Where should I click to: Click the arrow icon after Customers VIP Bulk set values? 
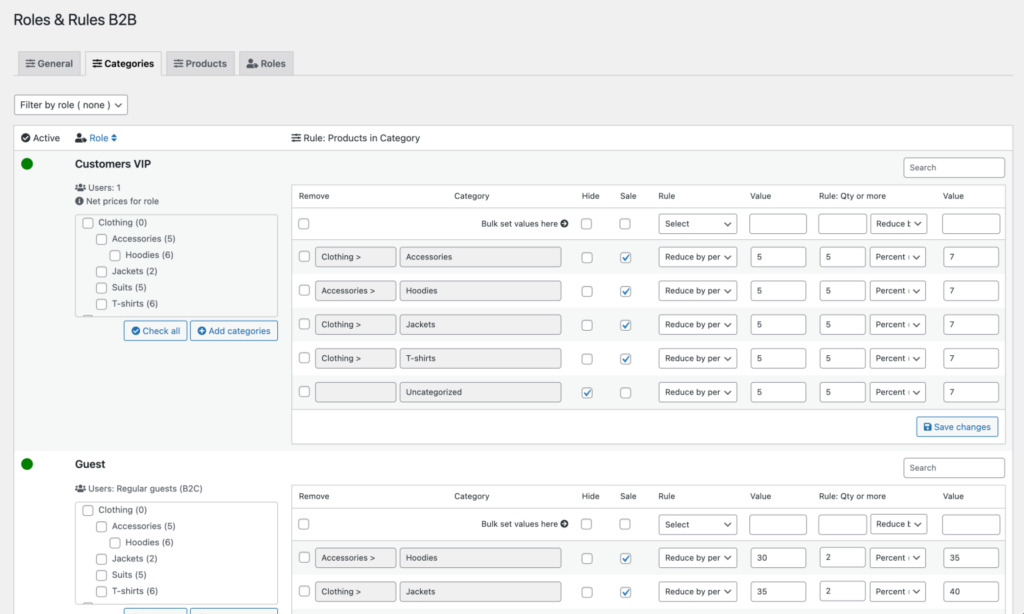pos(564,223)
